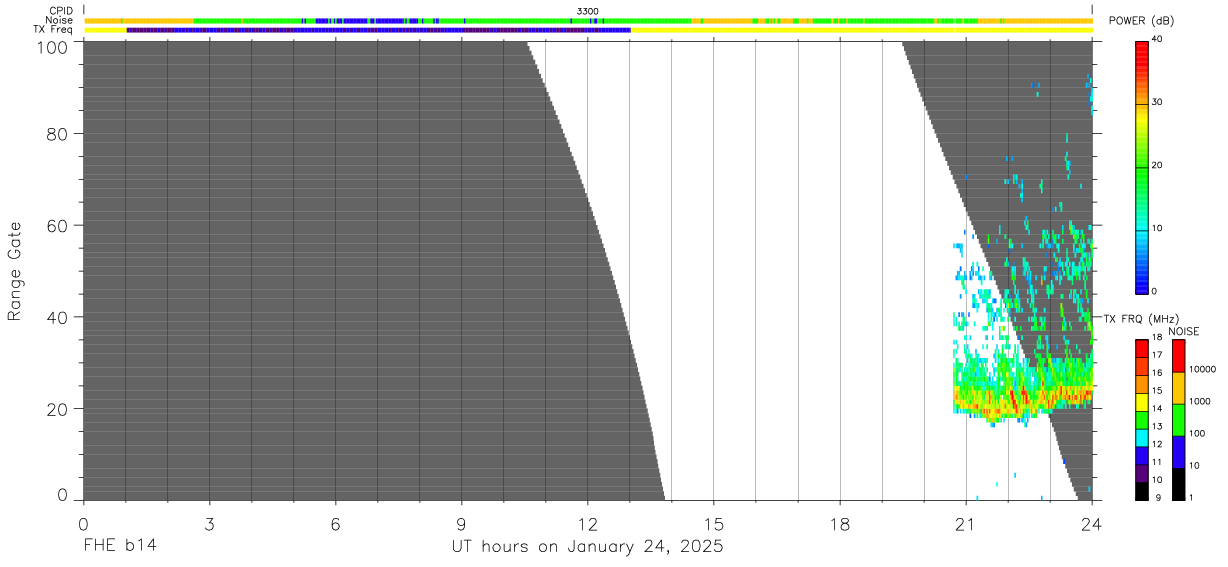Click the x-axis tick label 18
This screenshot has width=1228, height=567.
point(840,524)
